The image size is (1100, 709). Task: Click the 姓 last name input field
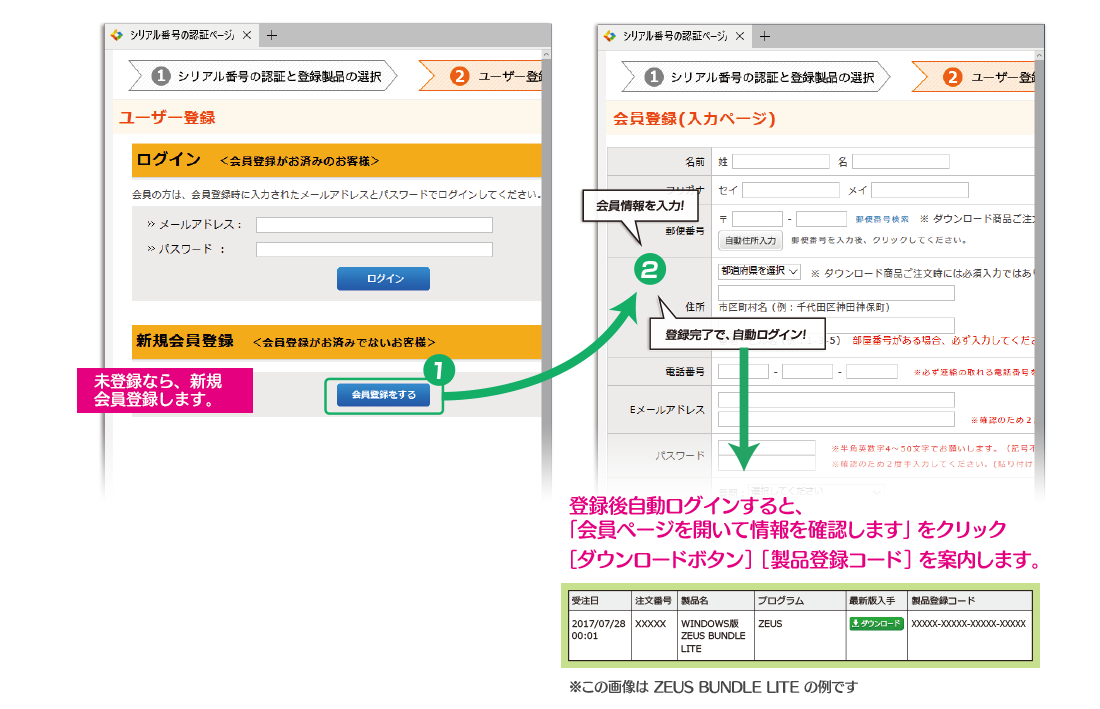click(781, 160)
